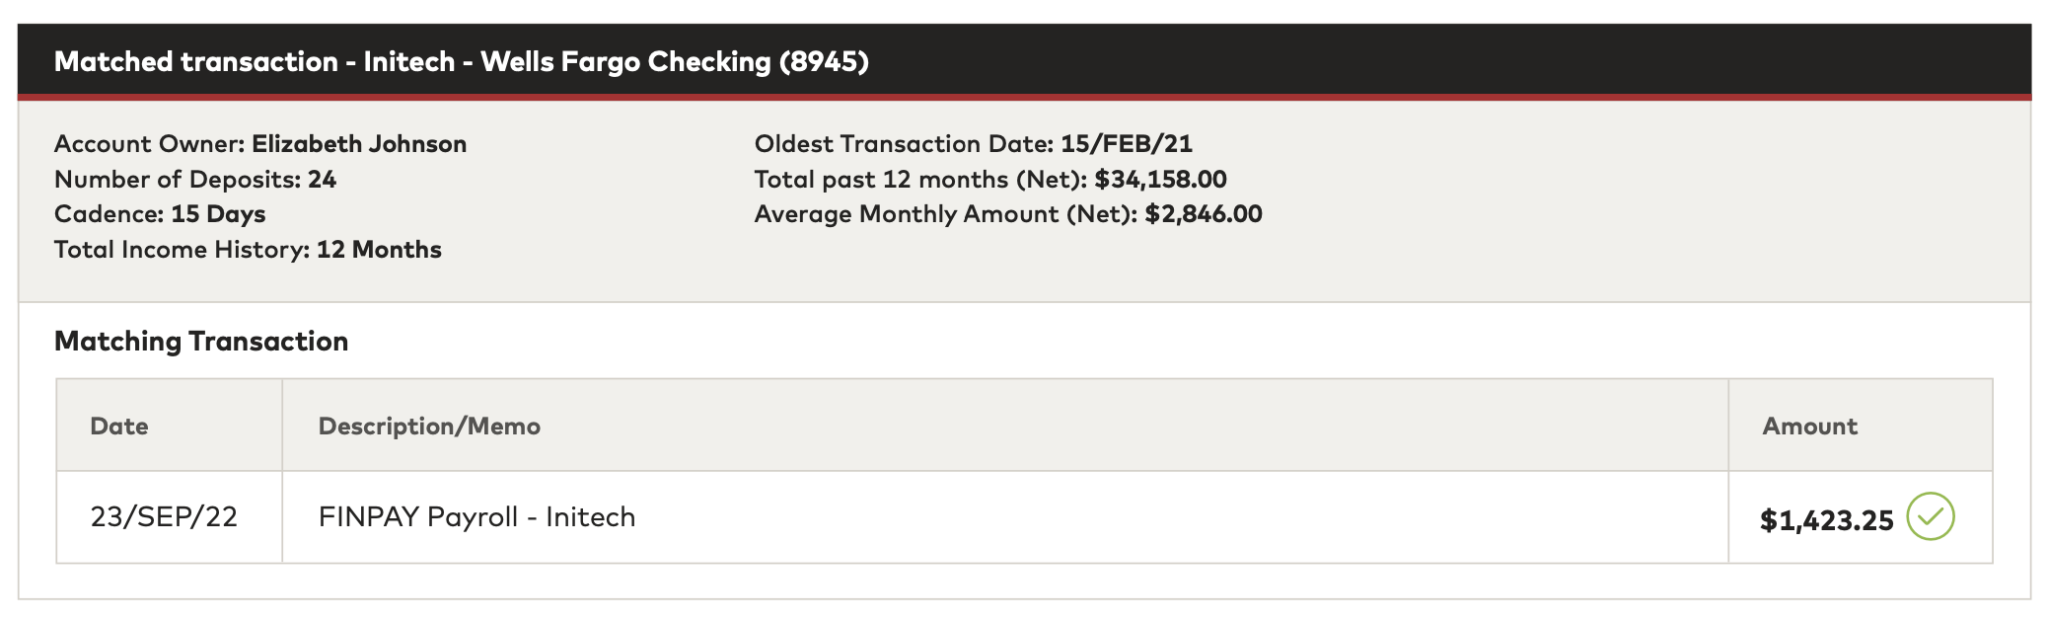Click the FINPAY Payroll - Initech description

[x=477, y=517]
